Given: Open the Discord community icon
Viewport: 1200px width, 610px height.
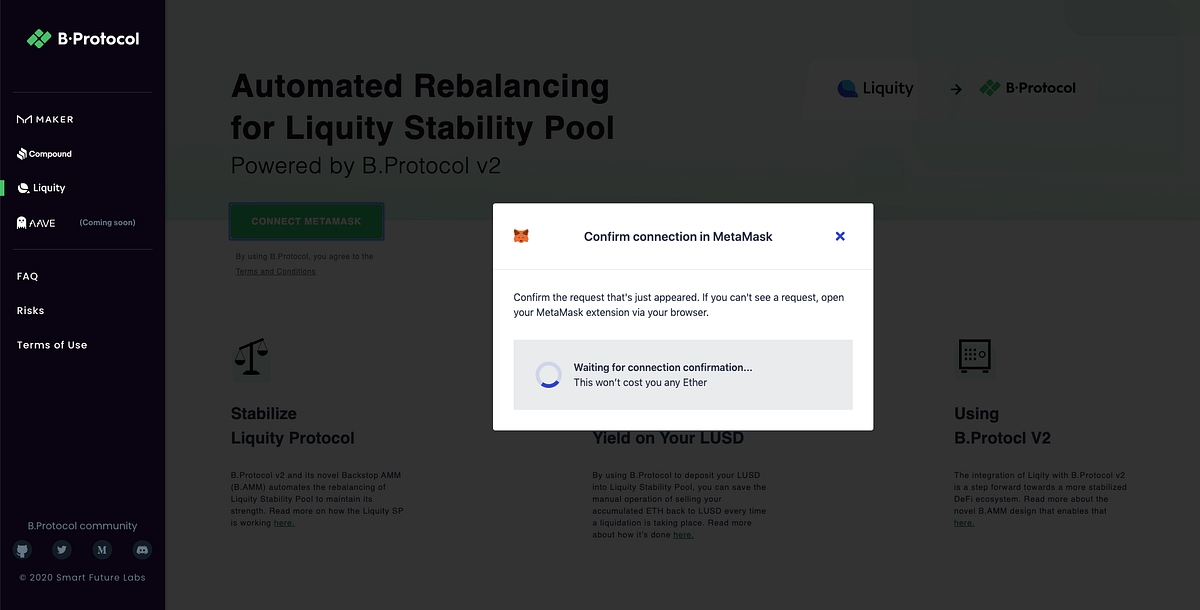Looking at the screenshot, I should (x=142, y=550).
